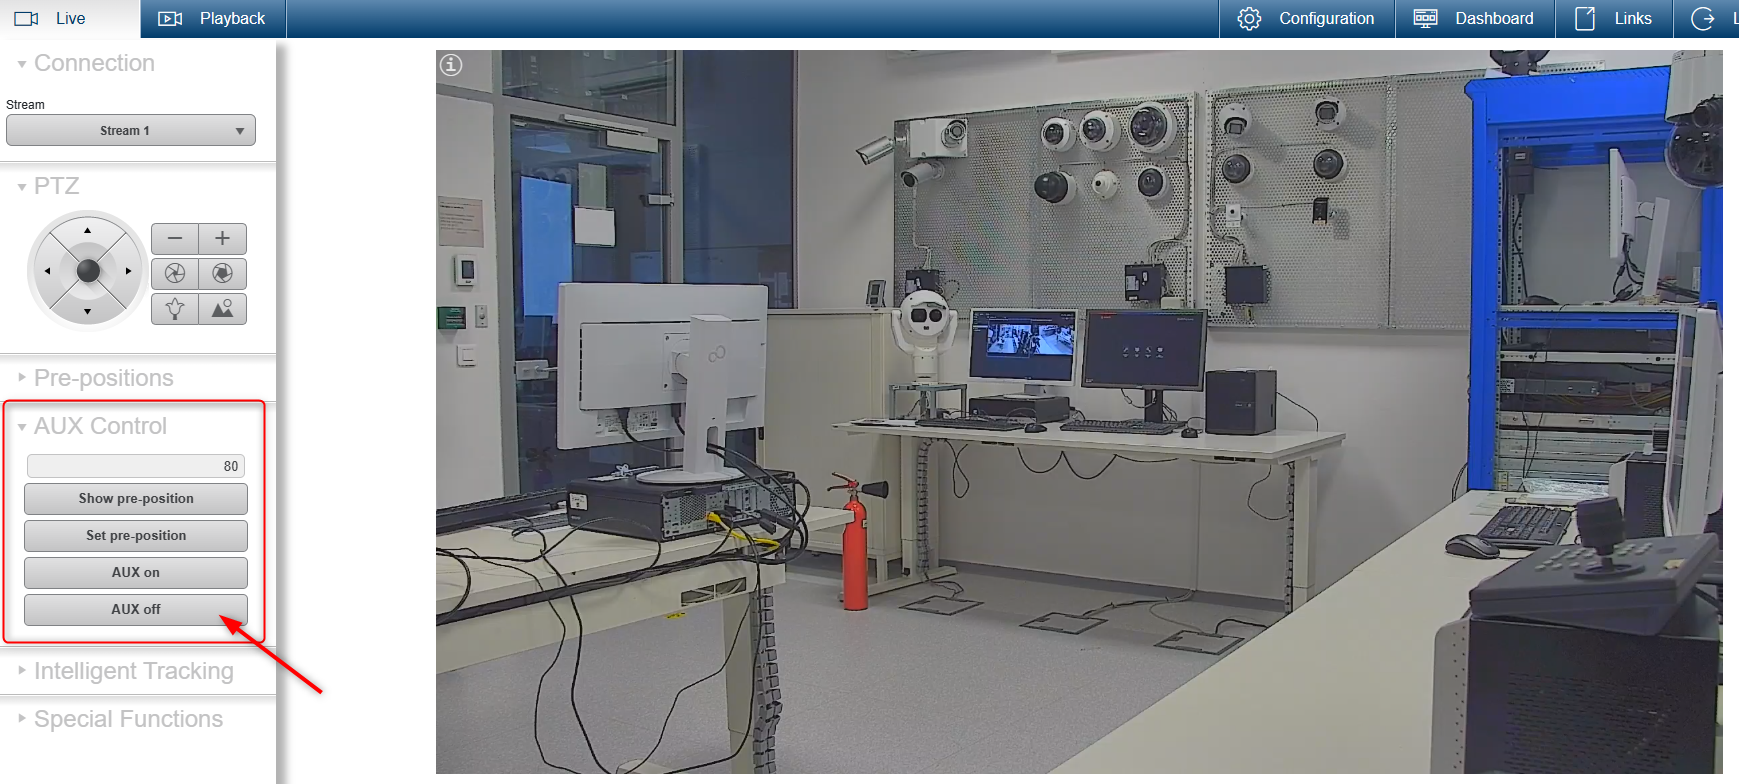The width and height of the screenshot is (1739, 784).
Task: Click the AUX number input field
Action: point(135,466)
